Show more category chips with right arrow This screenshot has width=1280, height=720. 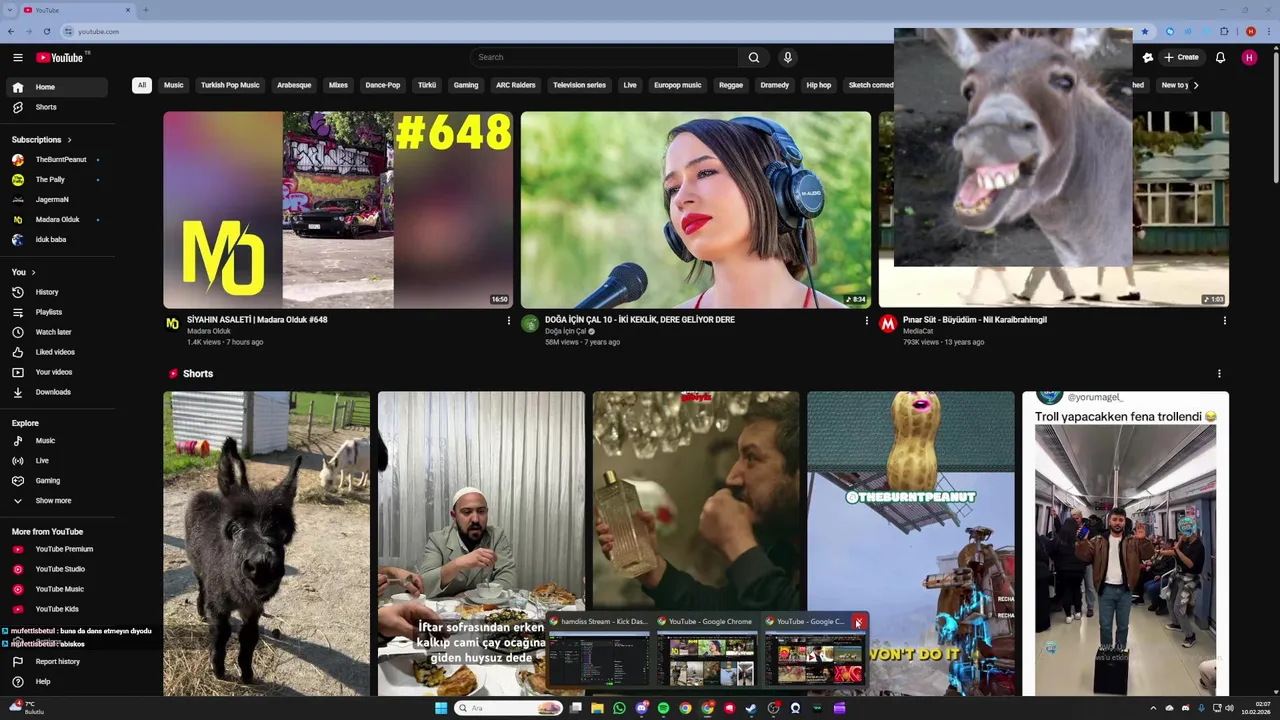click(1195, 85)
